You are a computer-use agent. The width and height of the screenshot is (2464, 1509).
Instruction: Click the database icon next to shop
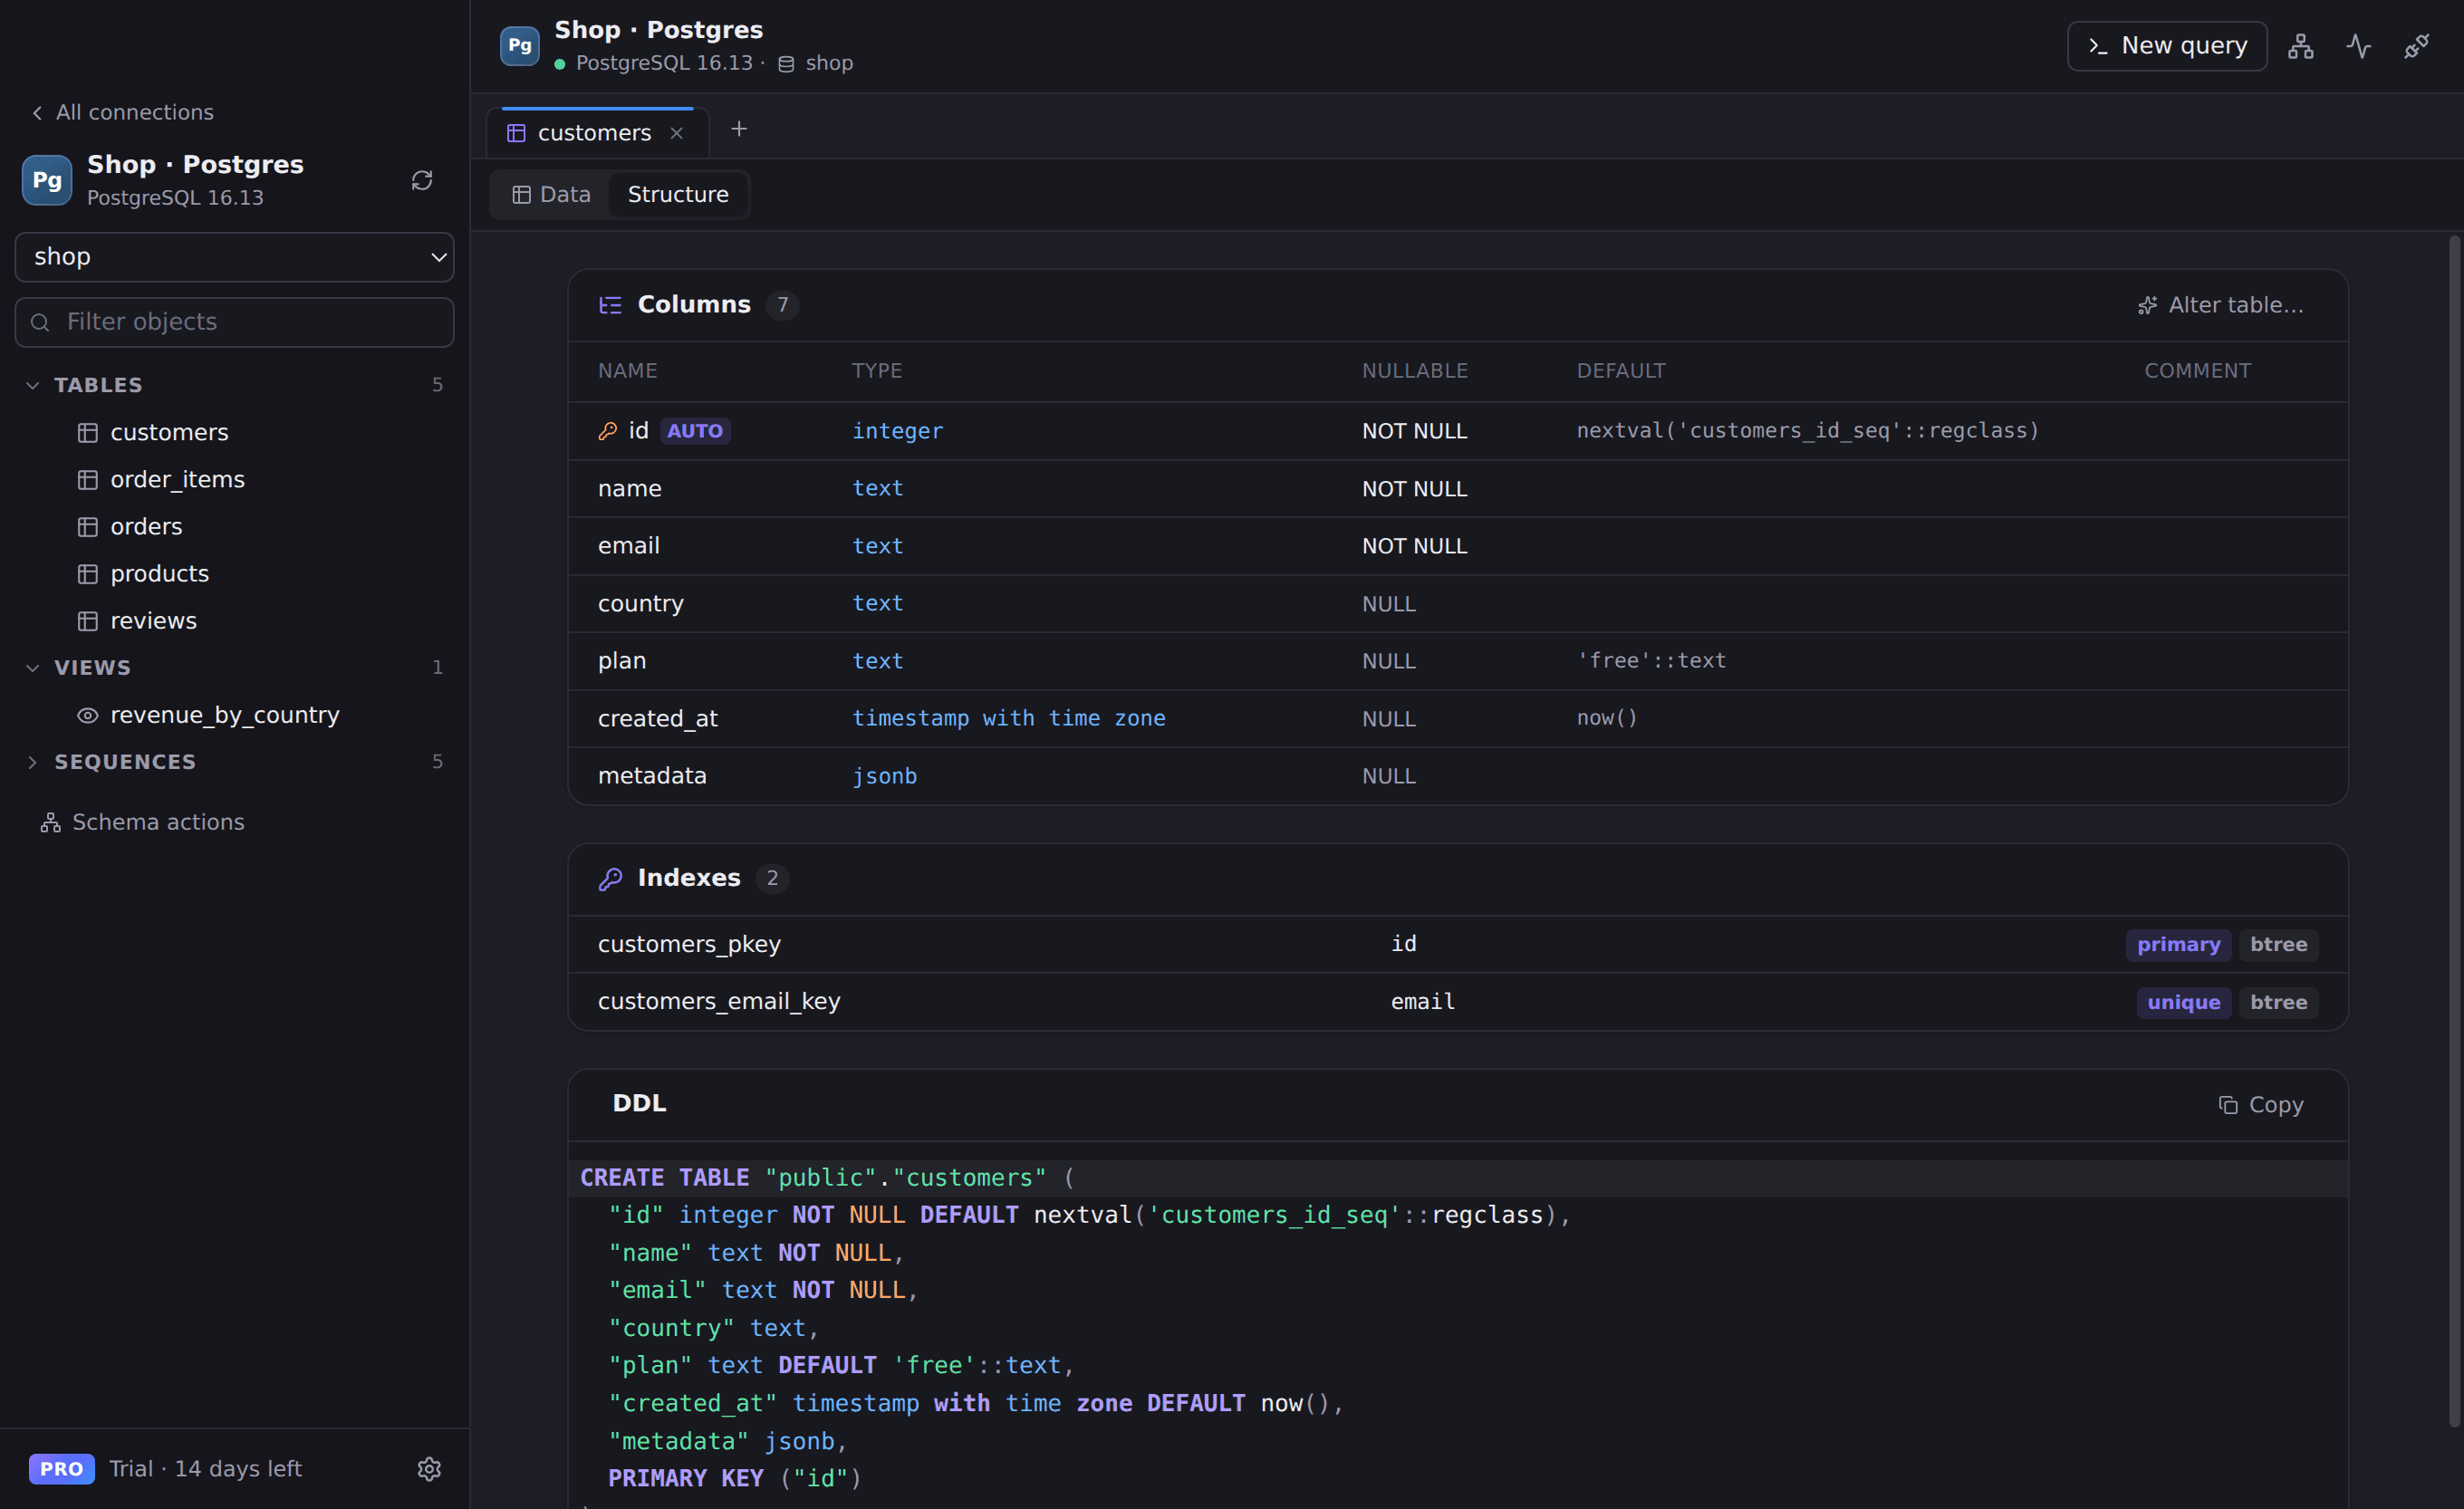(x=786, y=64)
